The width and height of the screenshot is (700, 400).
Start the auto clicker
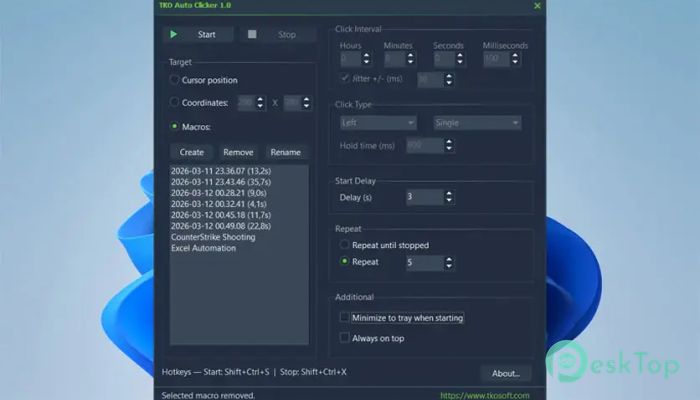[198, 34]
